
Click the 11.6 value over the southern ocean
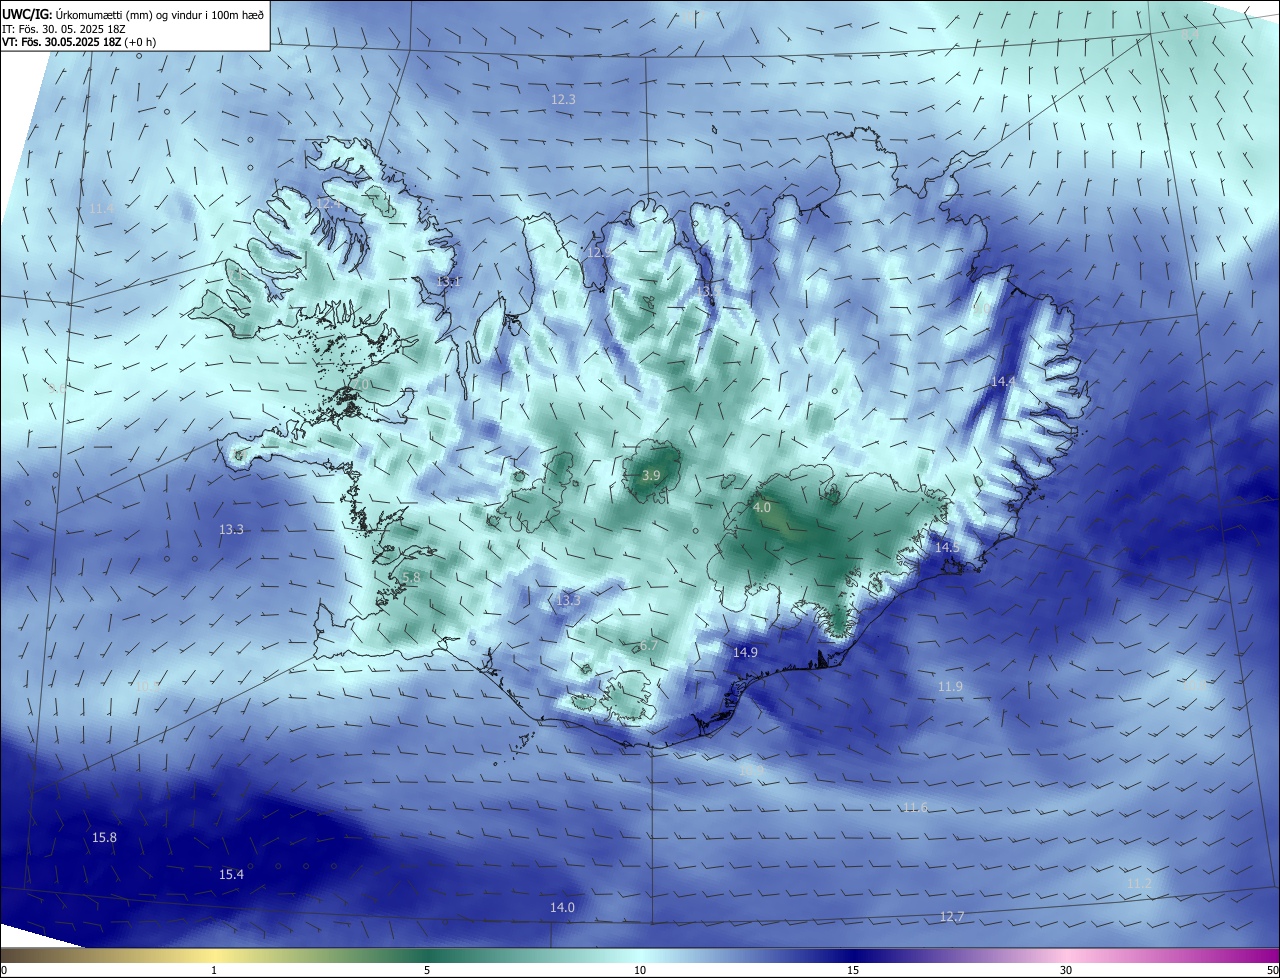tap(915, 808)
